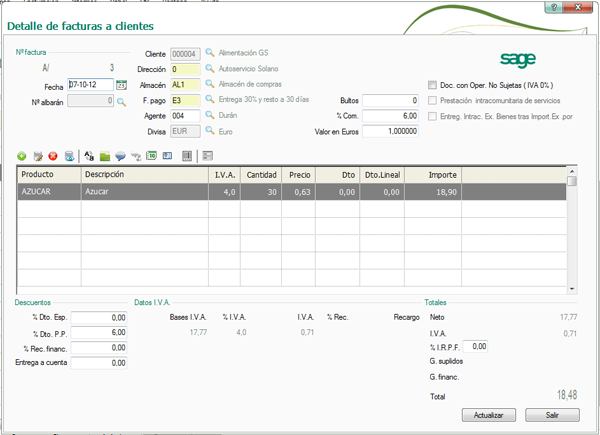Click the Salir button
The height and width of the screenshot is (435, 600).
pos(549,414)
